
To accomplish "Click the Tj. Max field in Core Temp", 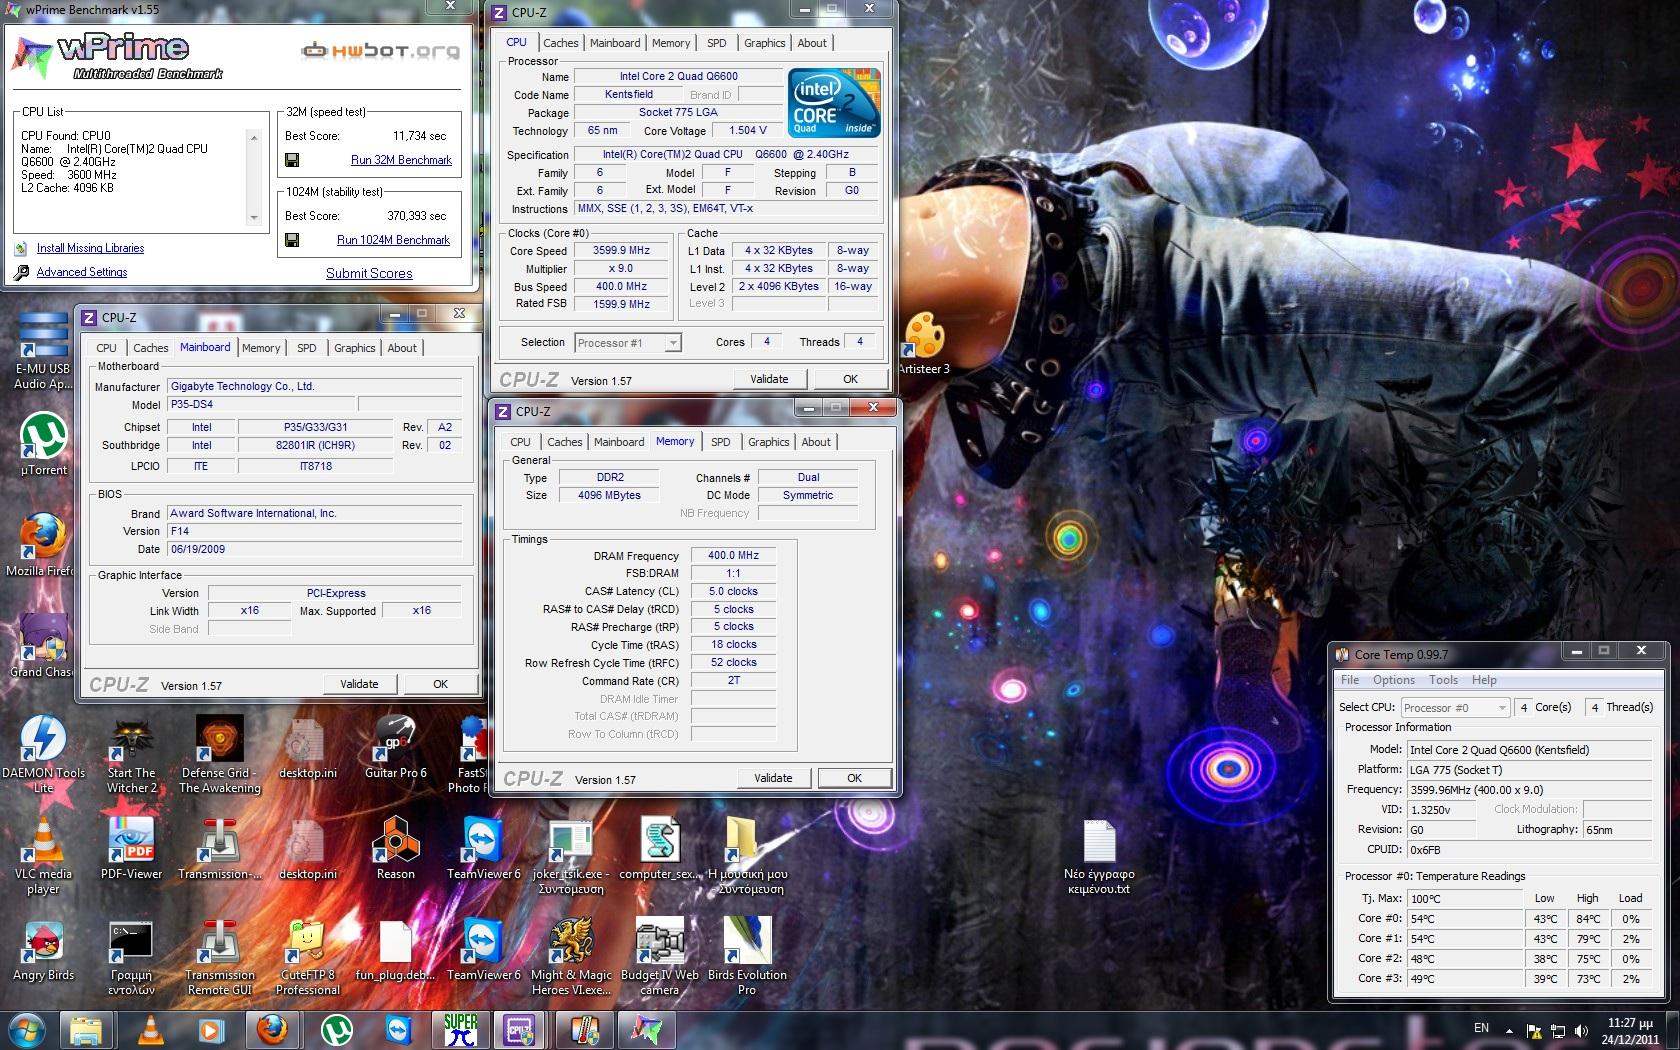I will point(1464,899).
